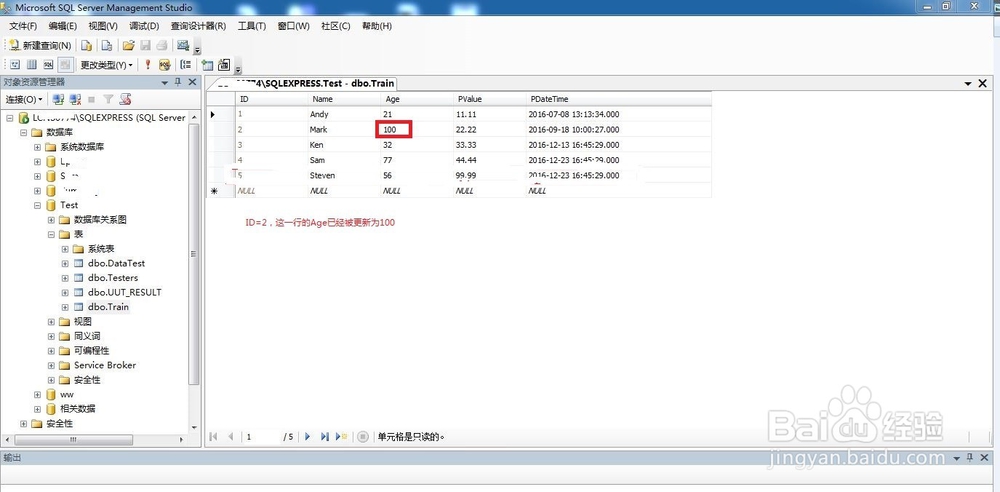Click the PDateTime column header

point(618,99)
